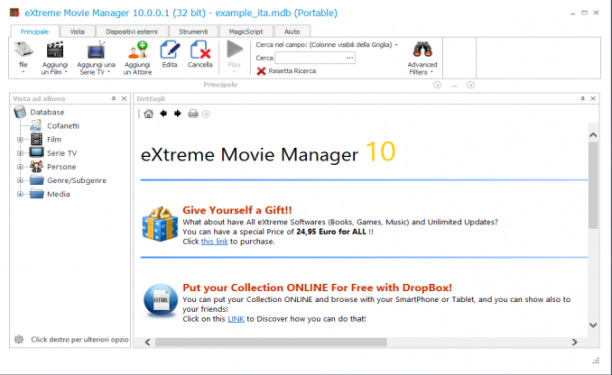This screenshot has width=612, height=375.
Task: Select Media in the tree
Action: coord(59,194)
